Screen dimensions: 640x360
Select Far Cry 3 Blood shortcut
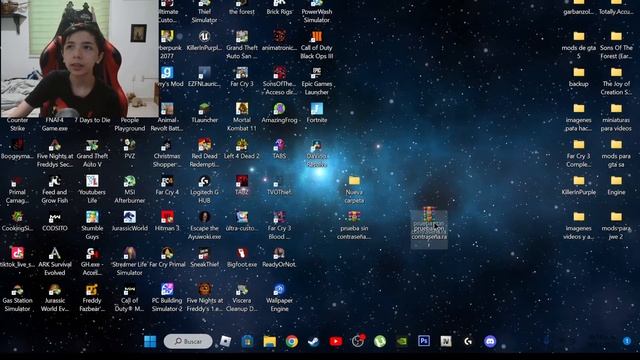[279, 225]
